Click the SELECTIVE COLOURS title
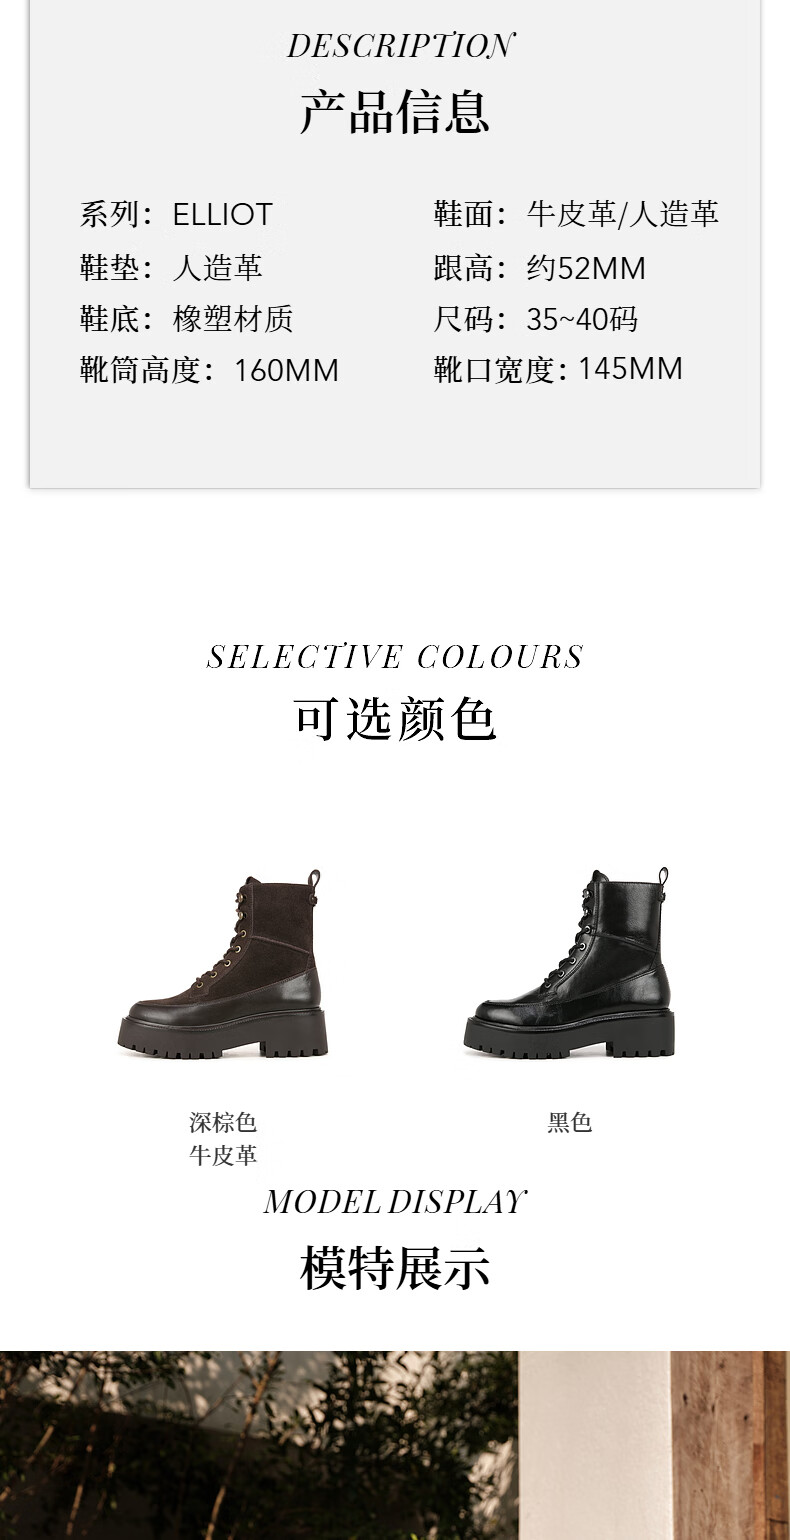Image resolution: width=790 pixels, height=1540 pixels. click(395, 657)
